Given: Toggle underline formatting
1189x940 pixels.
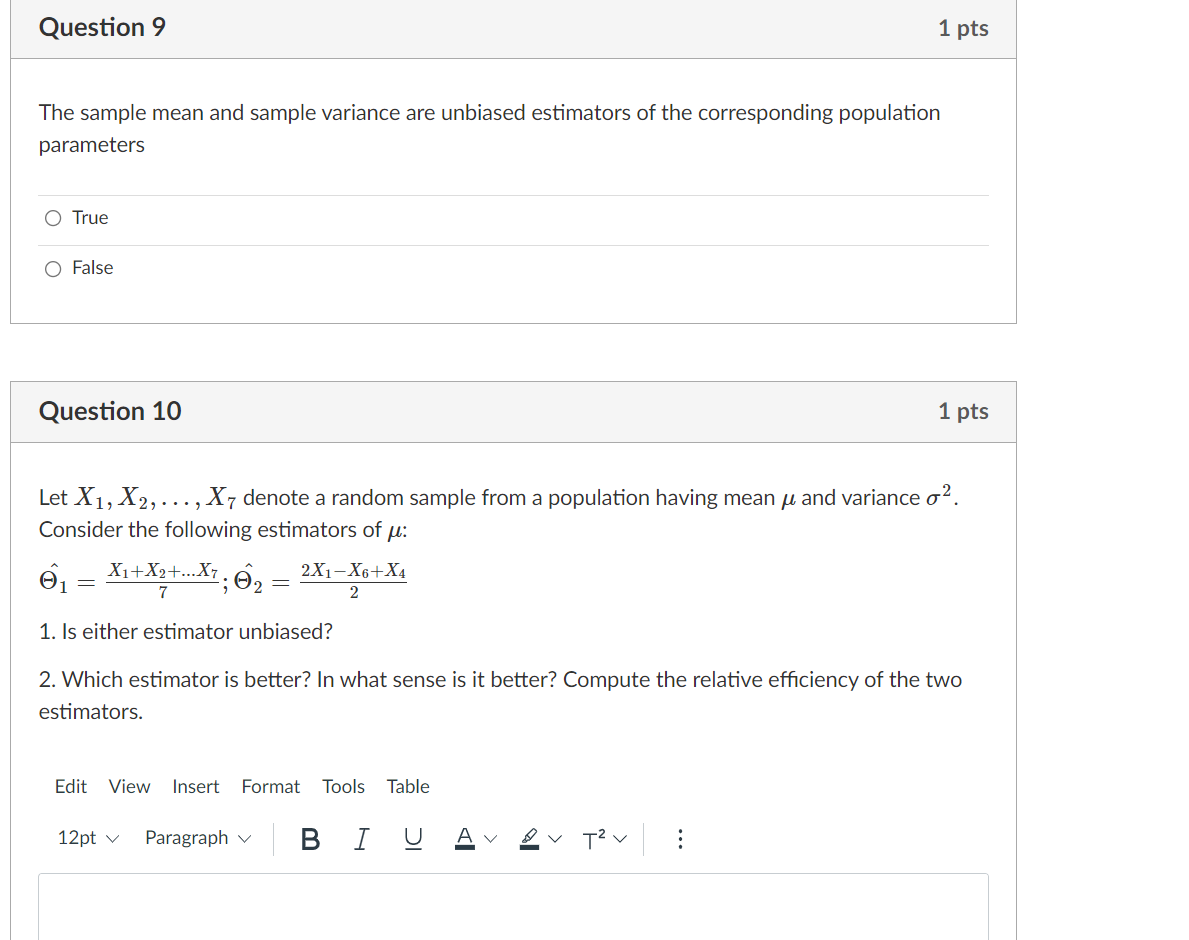Looking at the screenshot, I should tap(412, 839).
